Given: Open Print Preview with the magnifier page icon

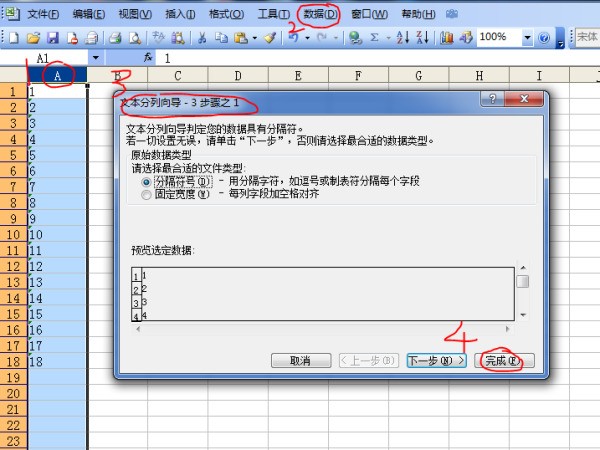Looking at the screenshot, I should tap(135, 38).
